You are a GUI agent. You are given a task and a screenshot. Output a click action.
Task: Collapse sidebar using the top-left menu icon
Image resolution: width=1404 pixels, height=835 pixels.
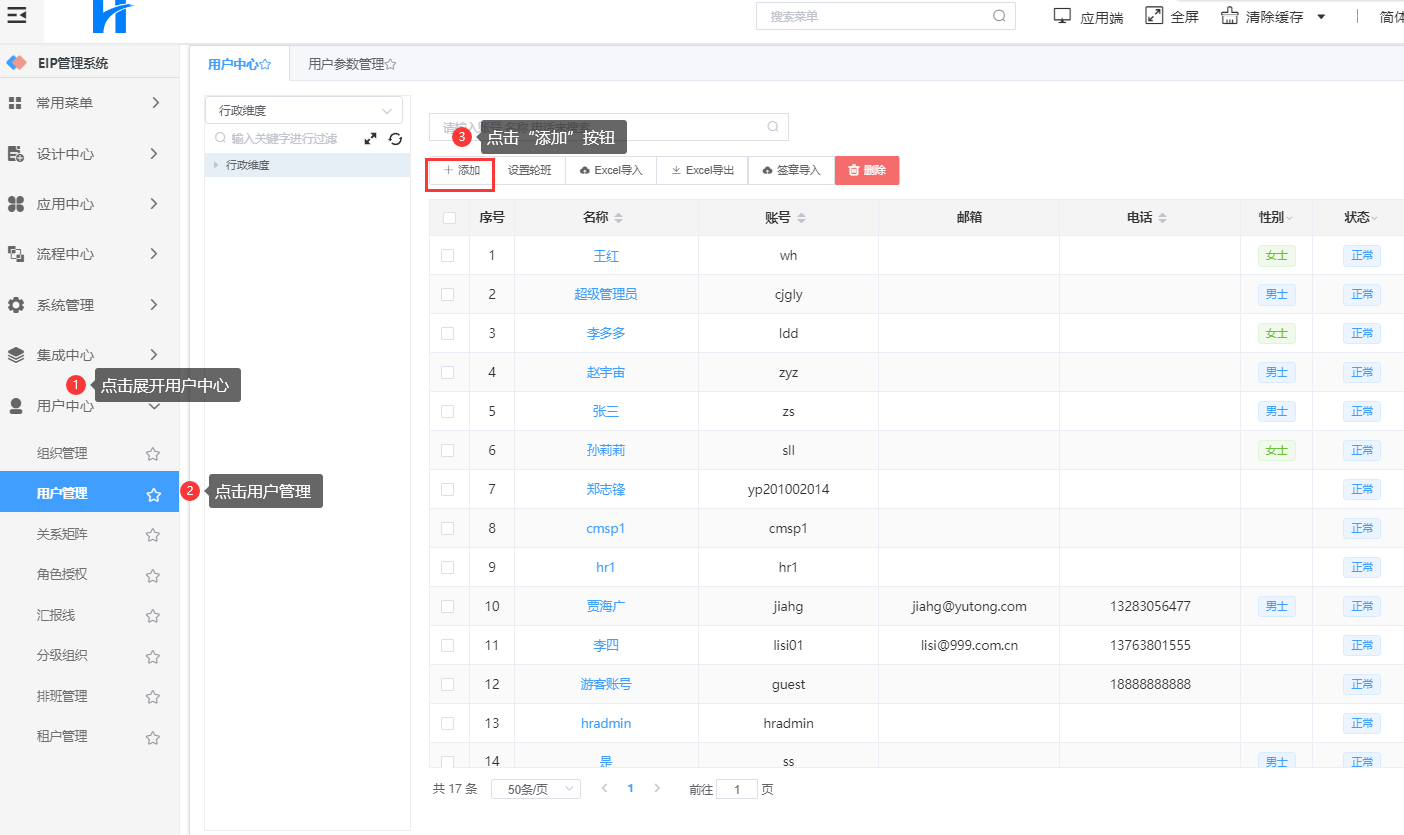tap(17, 15)
